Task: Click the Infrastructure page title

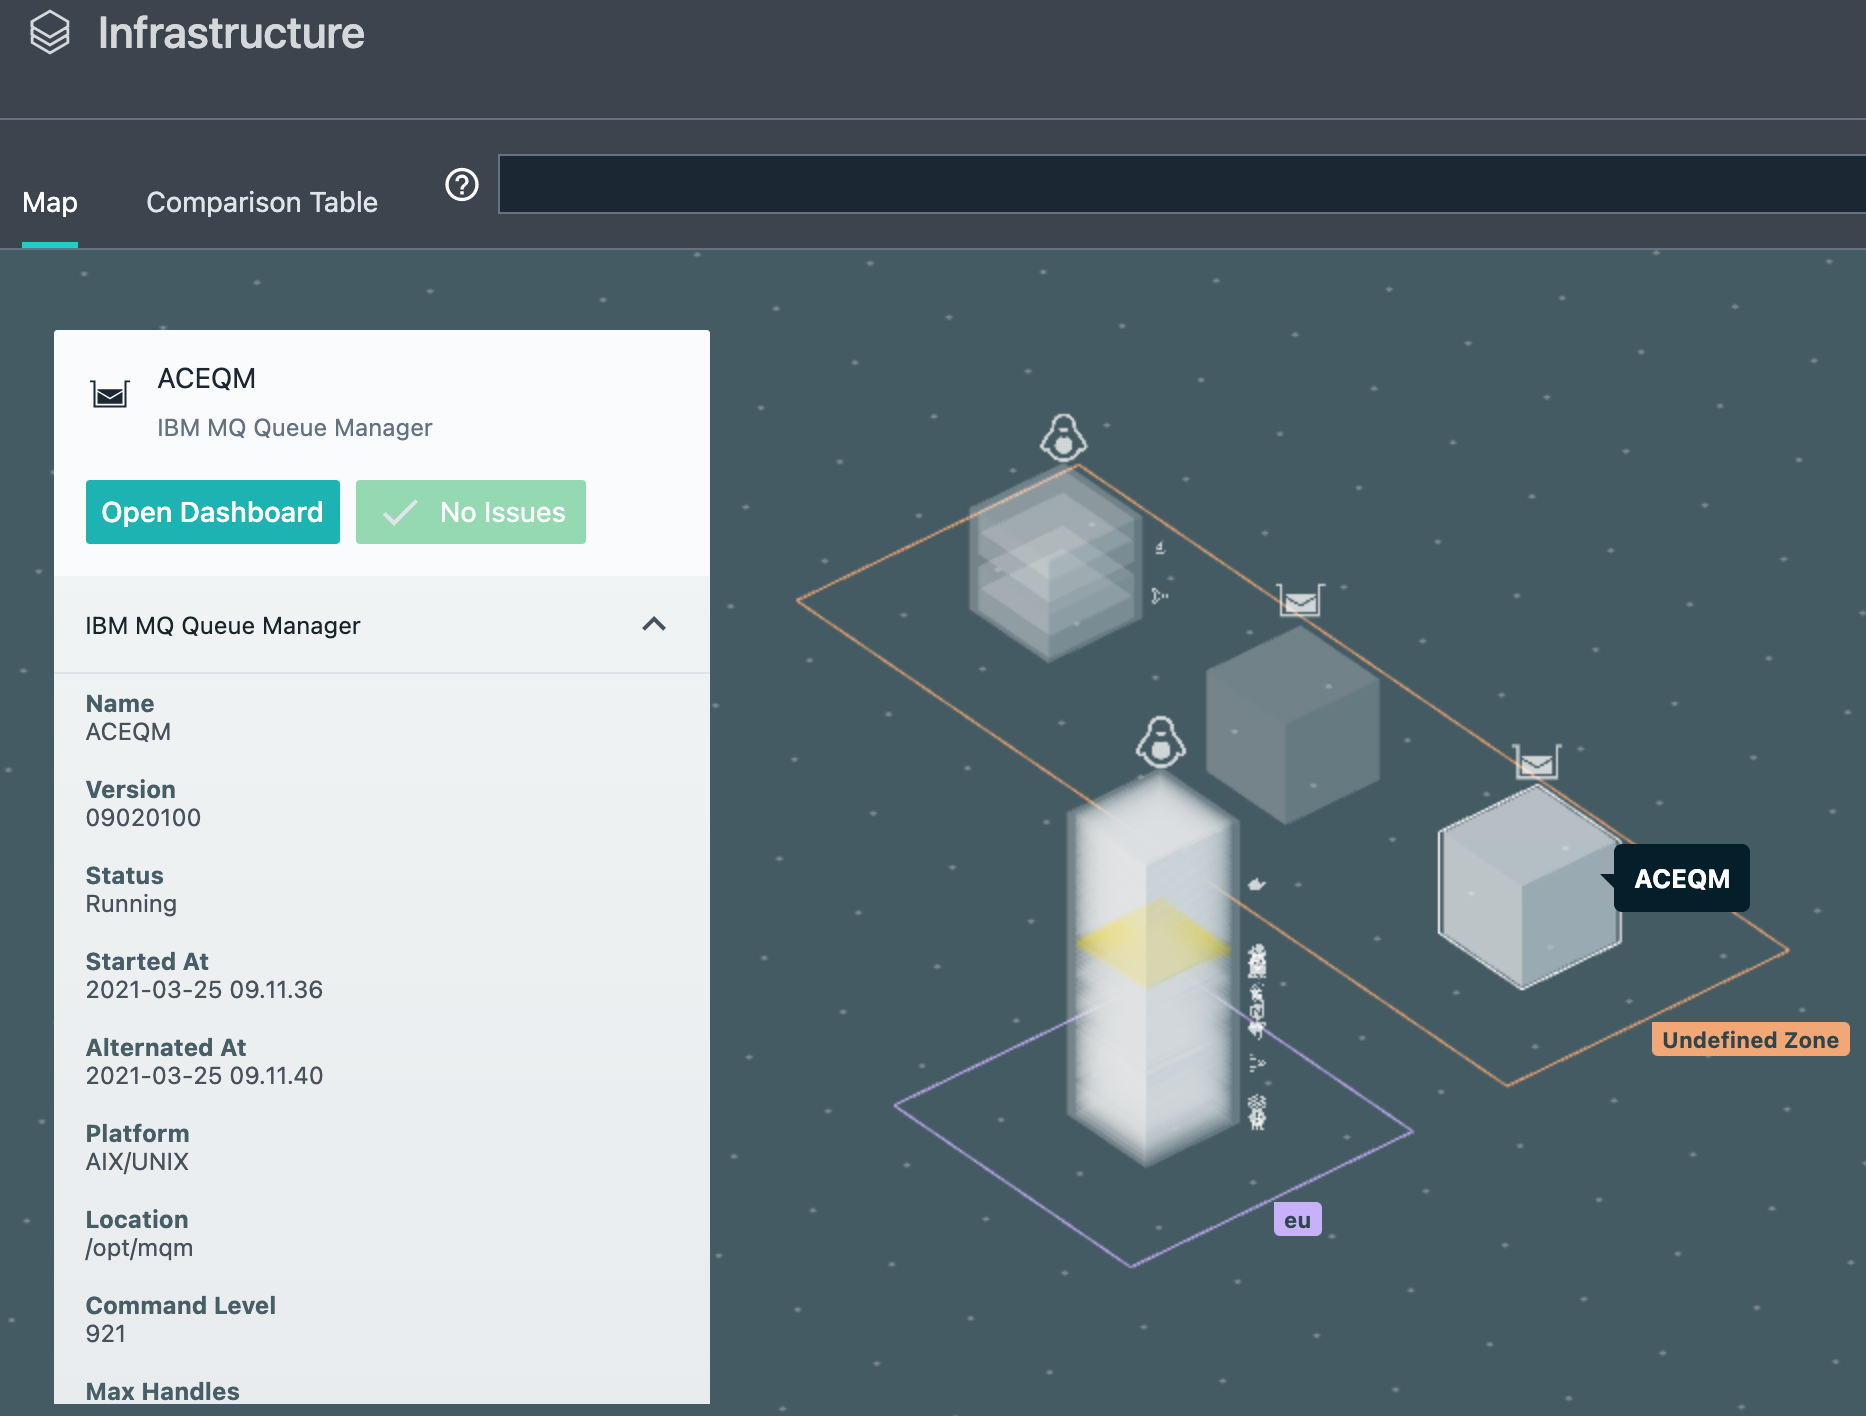Action: [x=231, y=33]
